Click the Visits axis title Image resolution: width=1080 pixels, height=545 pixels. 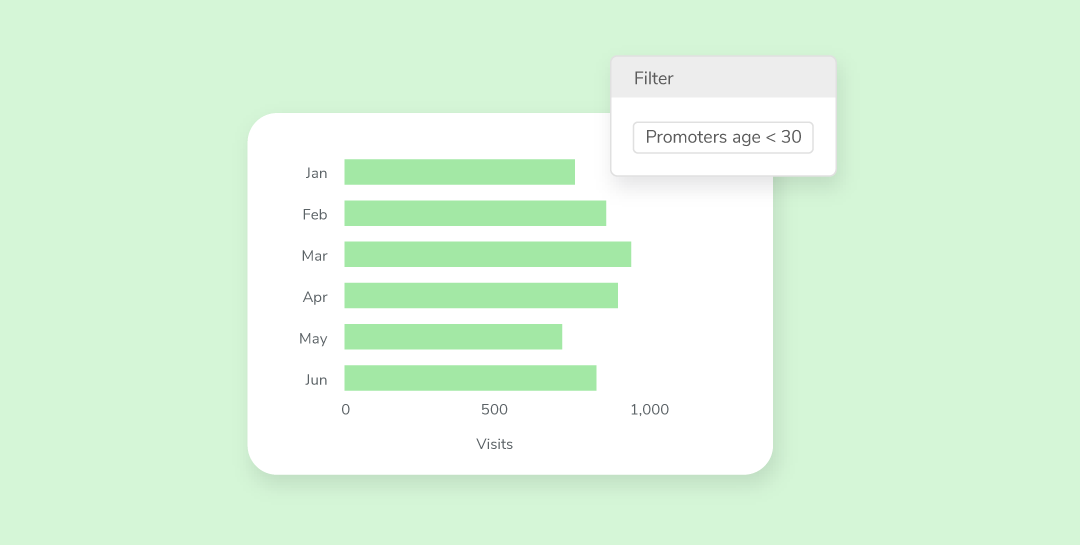[x=495, y=444]
